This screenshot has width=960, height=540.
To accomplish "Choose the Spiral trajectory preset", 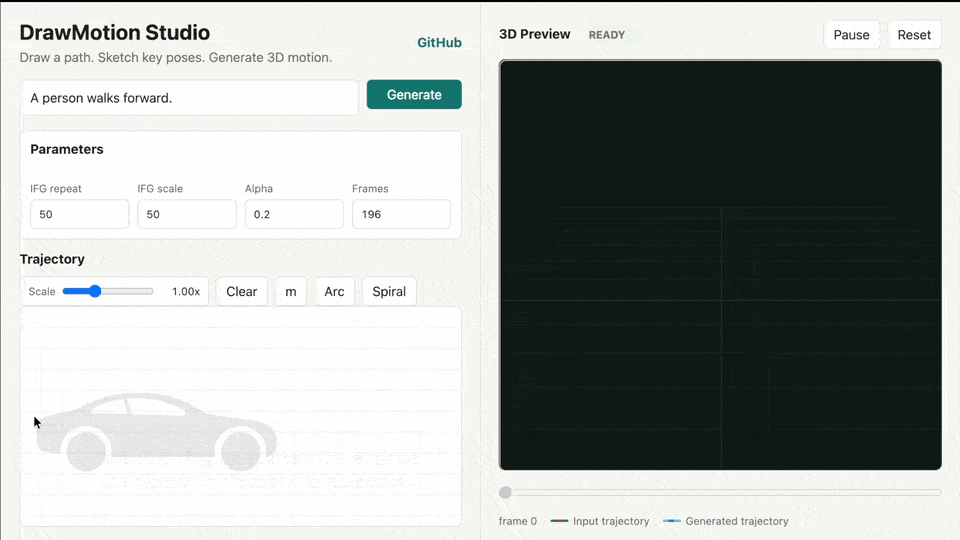I will 389,291.
